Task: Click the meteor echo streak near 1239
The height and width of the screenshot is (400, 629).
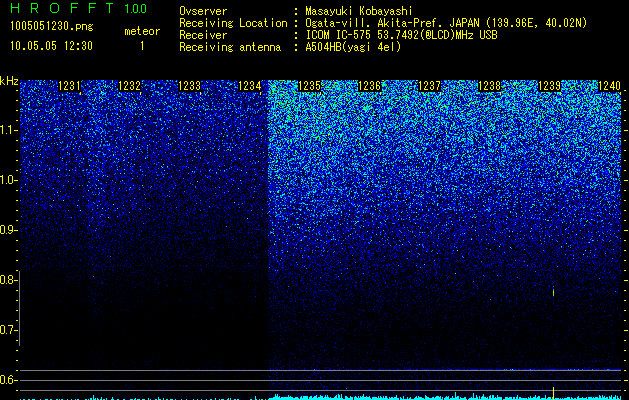Action: (x=553, y=292)
